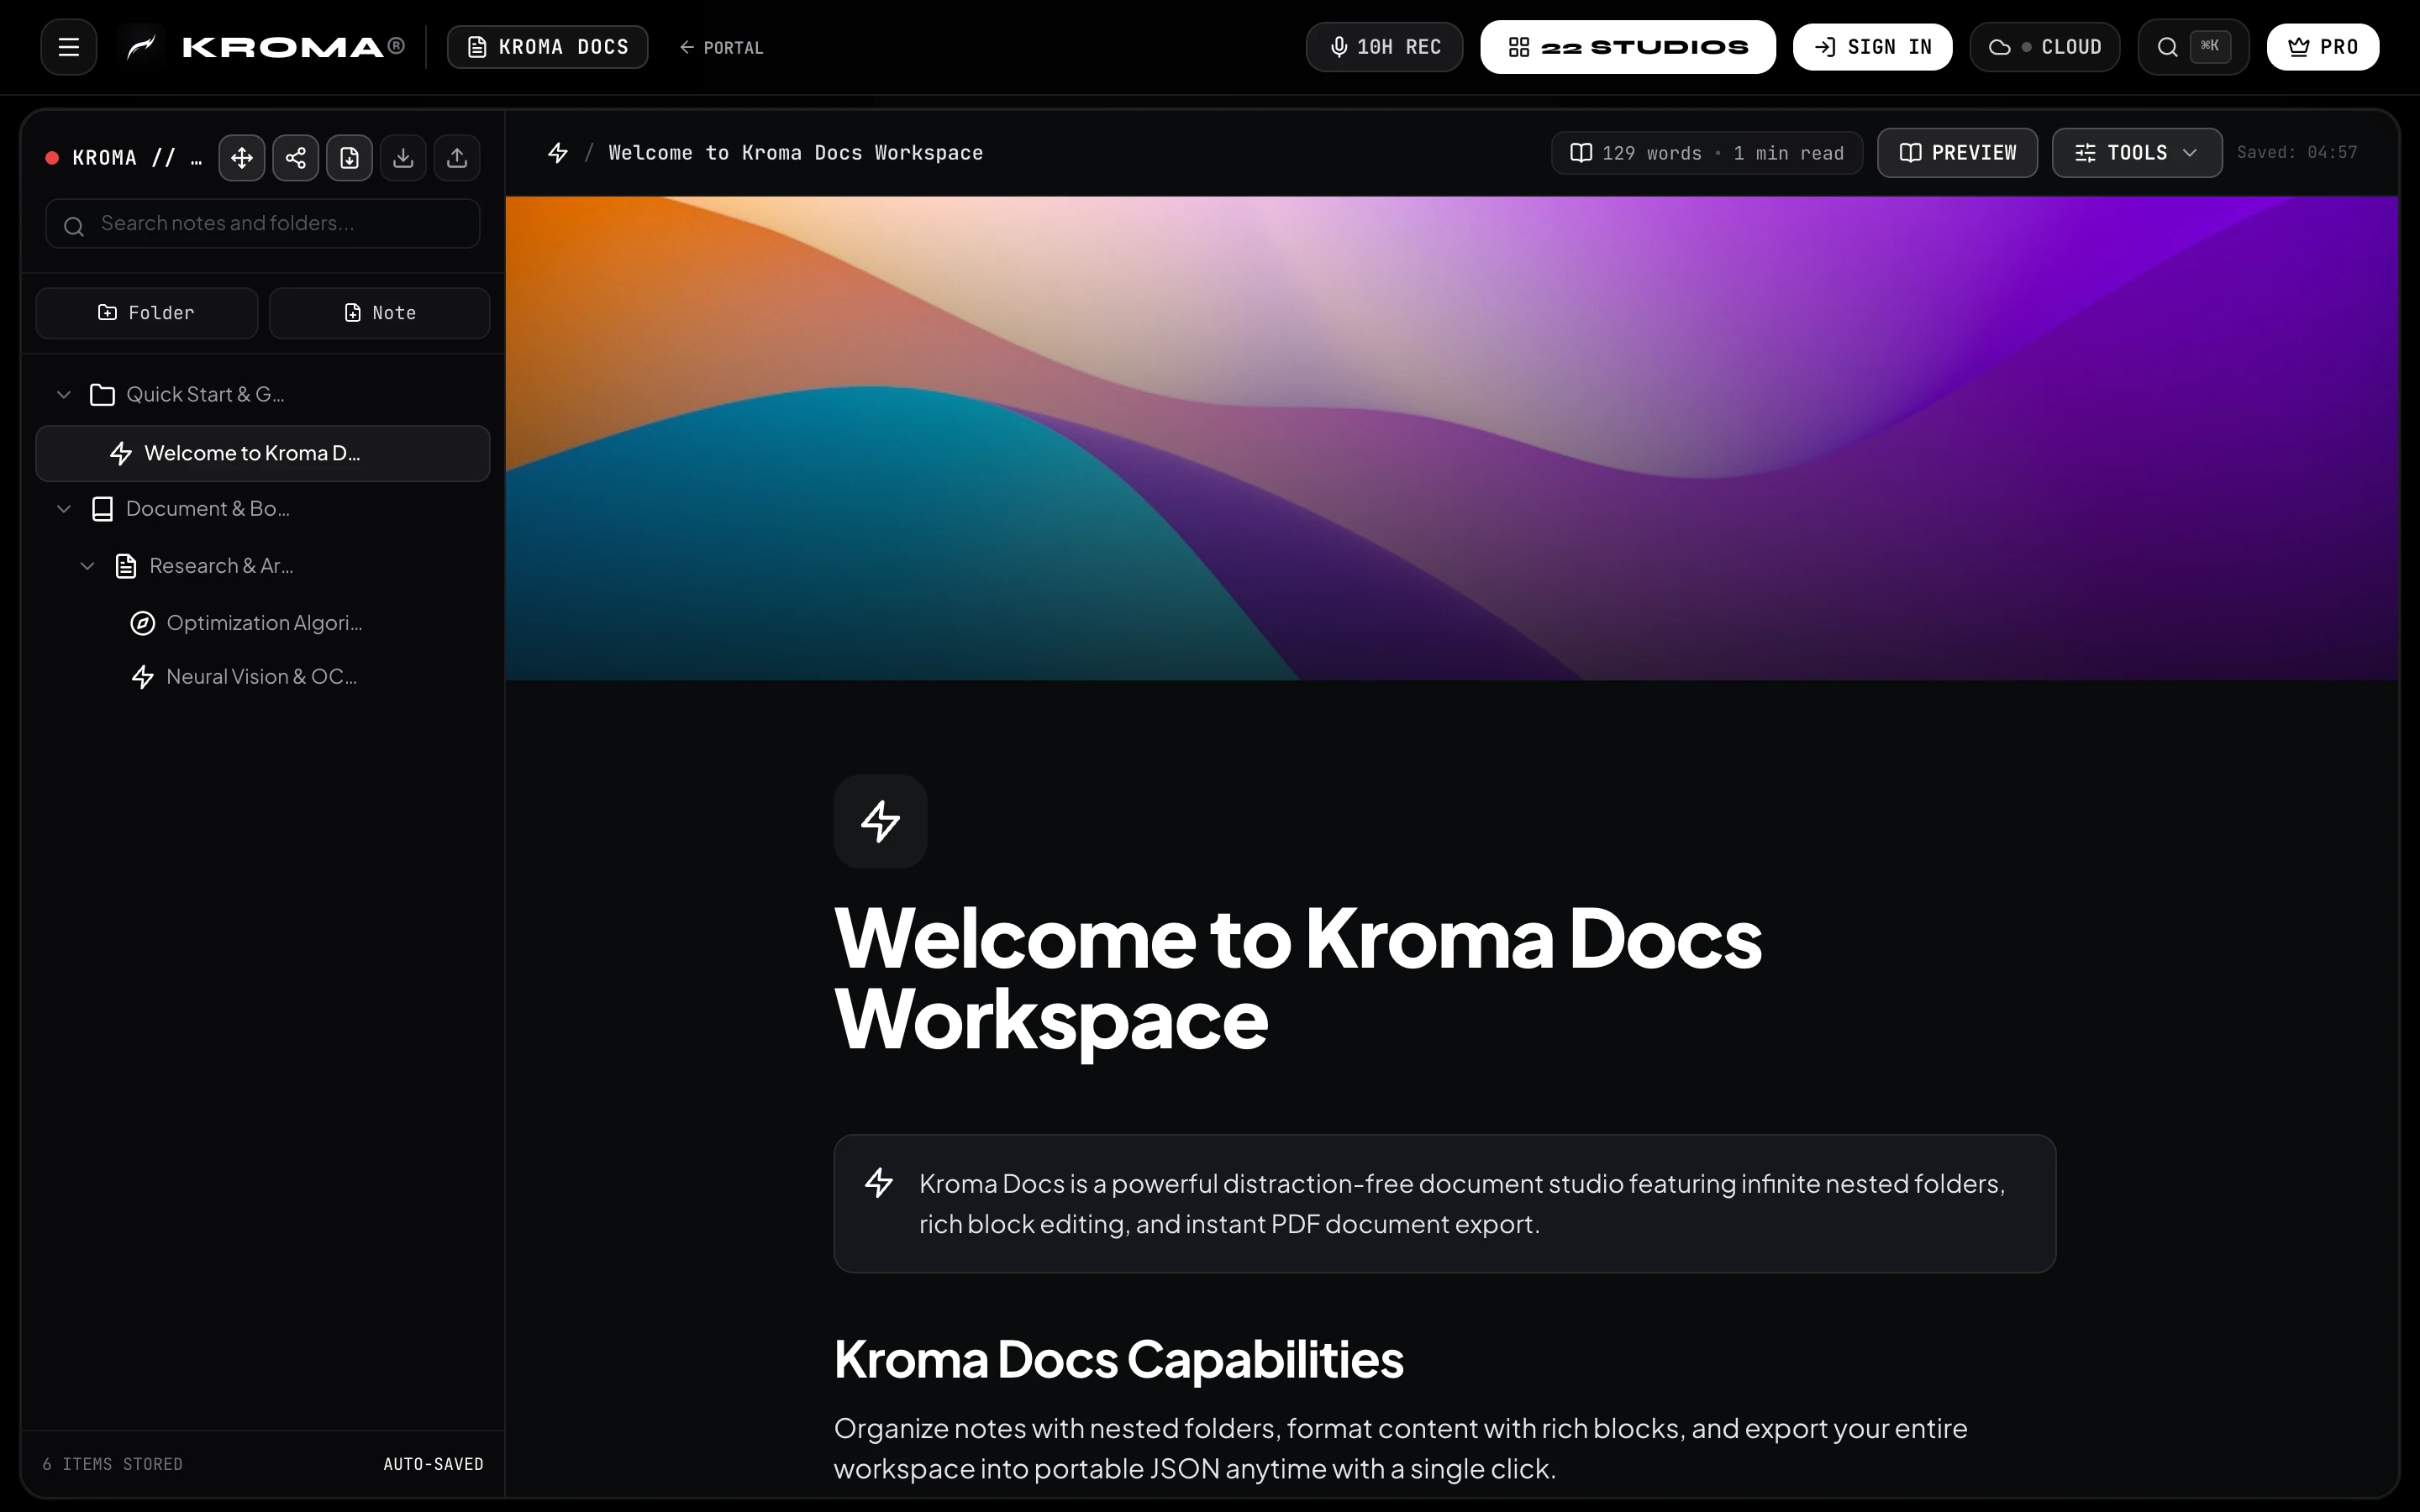
Task: Switch to Preview mode
Action: [1957, 153]
